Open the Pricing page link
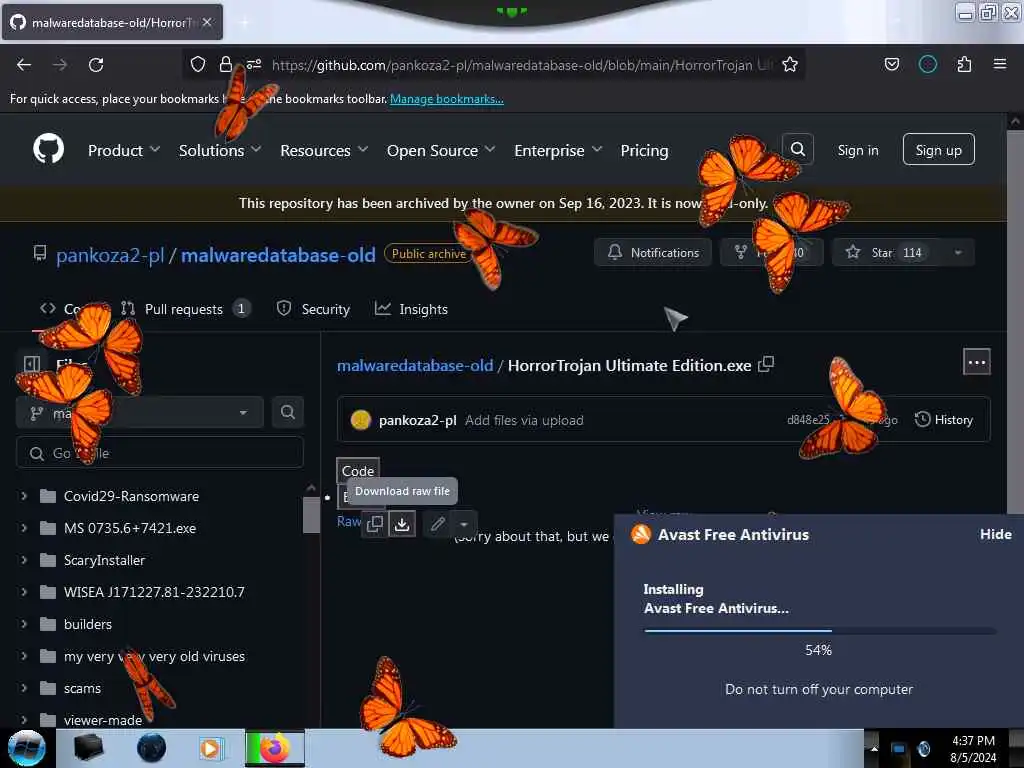 pos(644,150)
